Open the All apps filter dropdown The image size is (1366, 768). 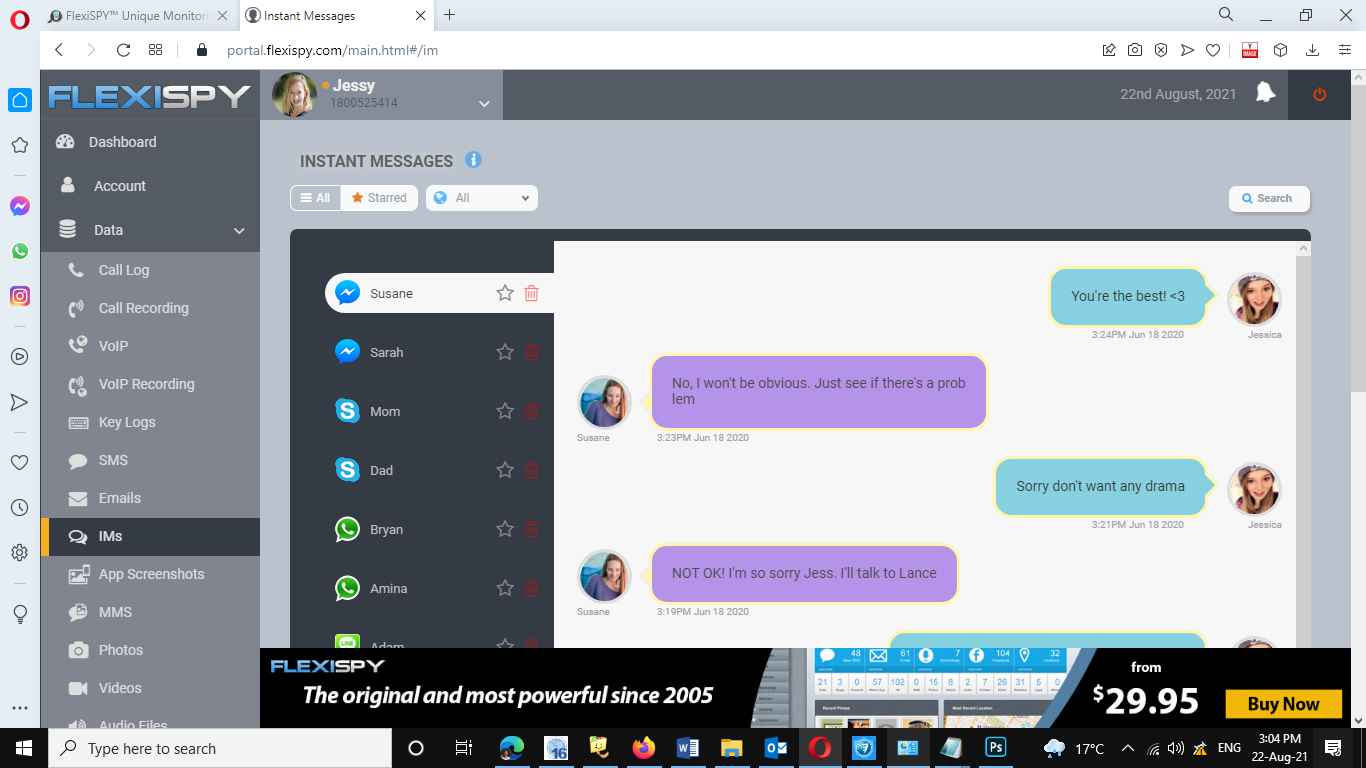[482, 198]
